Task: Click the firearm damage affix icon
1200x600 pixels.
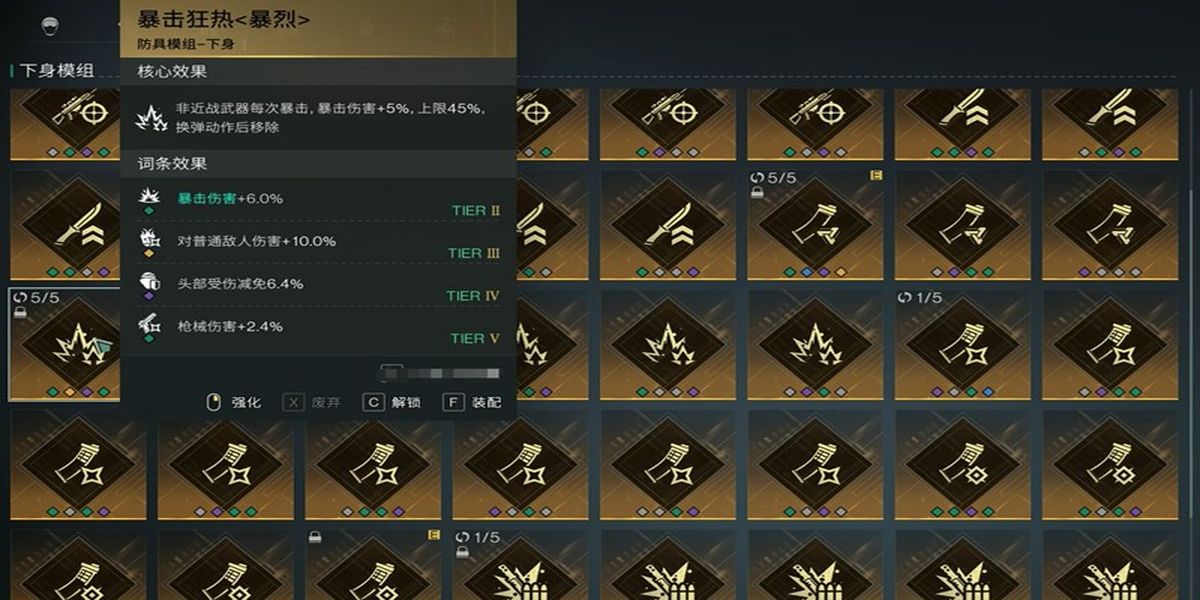Action: click(x=150, y=325)
